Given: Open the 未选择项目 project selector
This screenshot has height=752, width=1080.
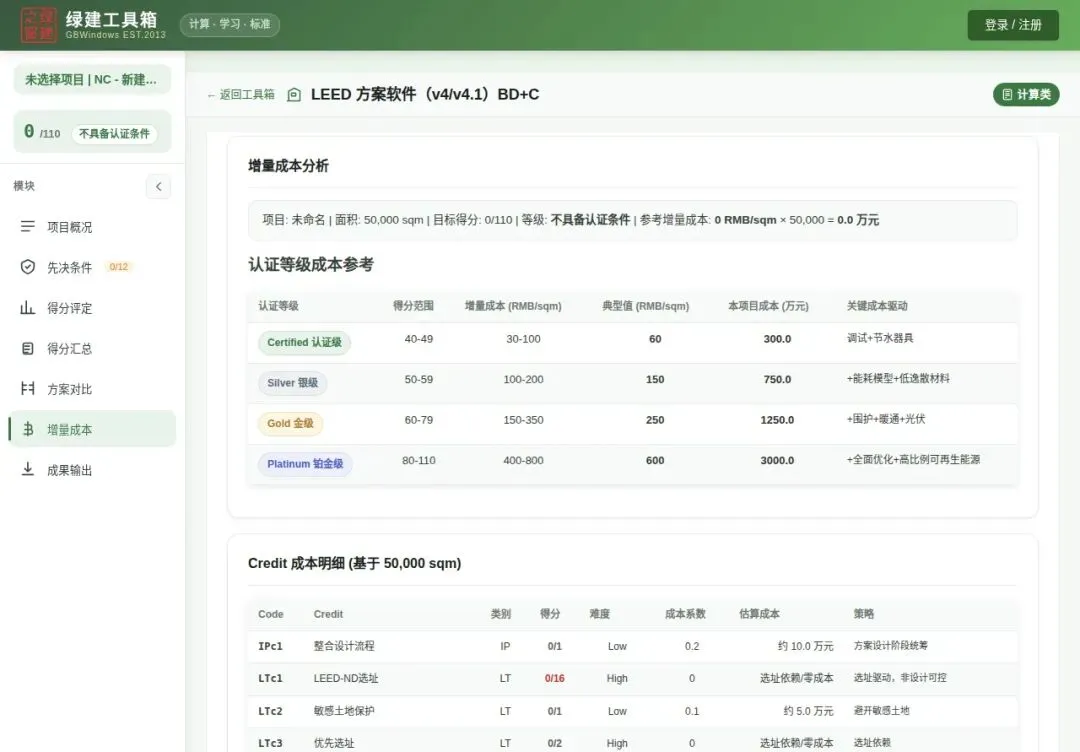Looking at the screenshot, I should tap(92, 79).
